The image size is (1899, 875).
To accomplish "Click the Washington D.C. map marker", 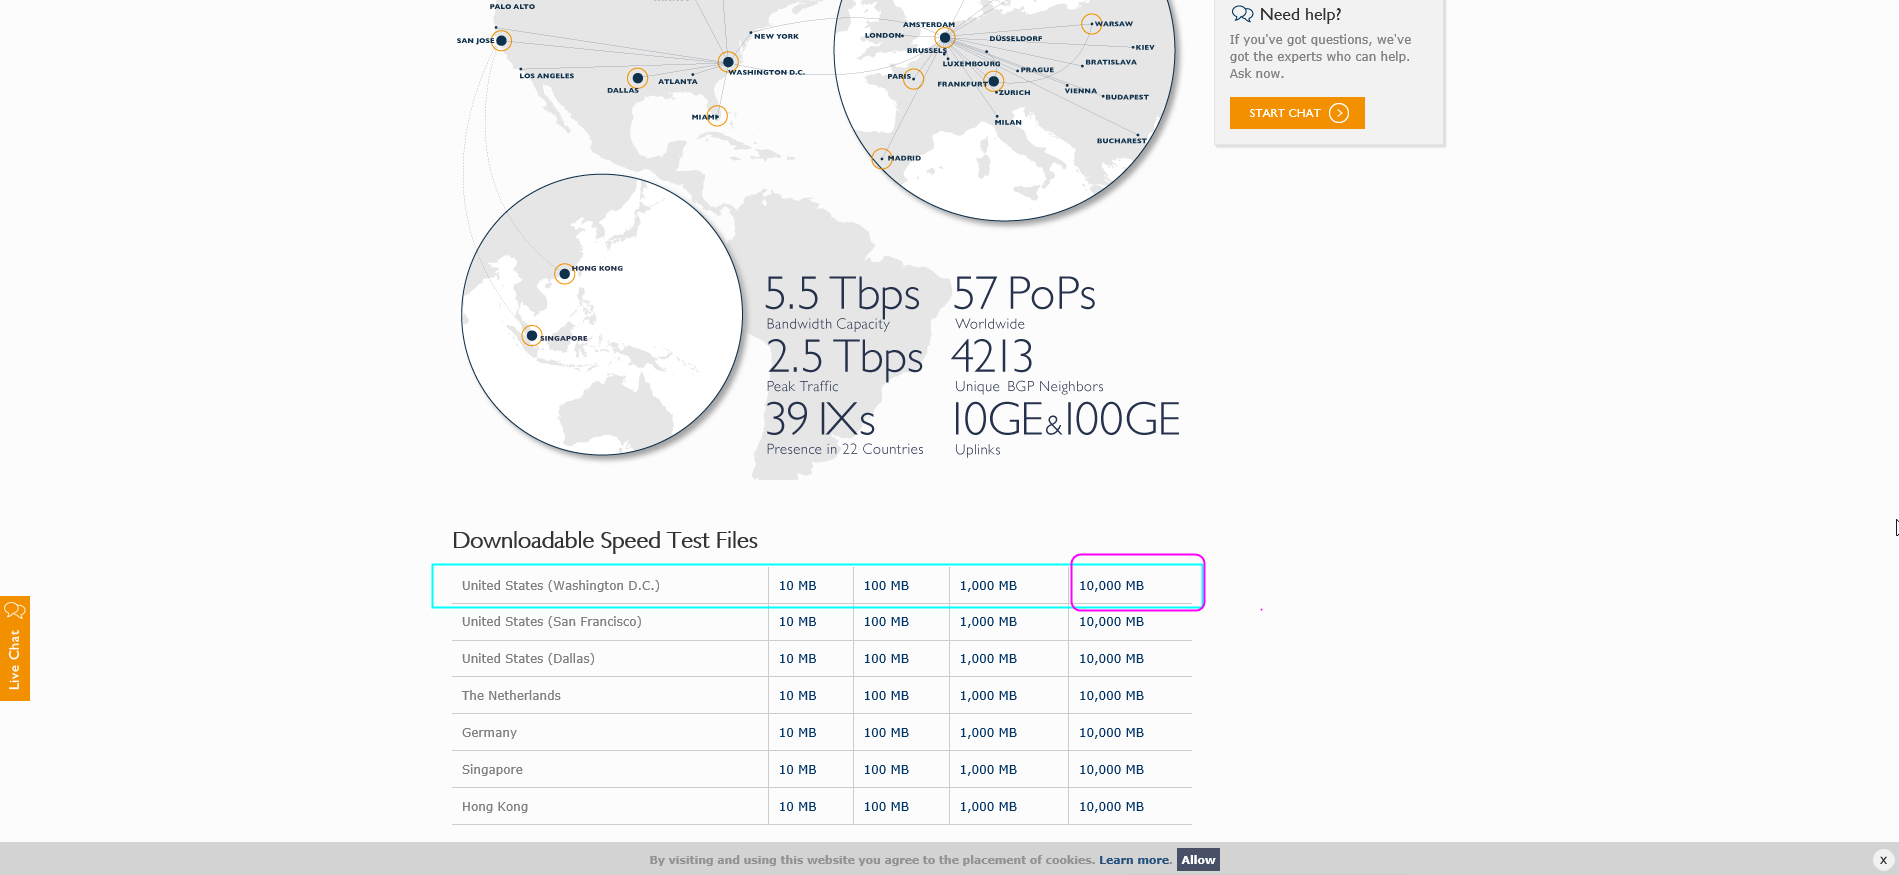I will pyautogui.click(x=728, y=62).
